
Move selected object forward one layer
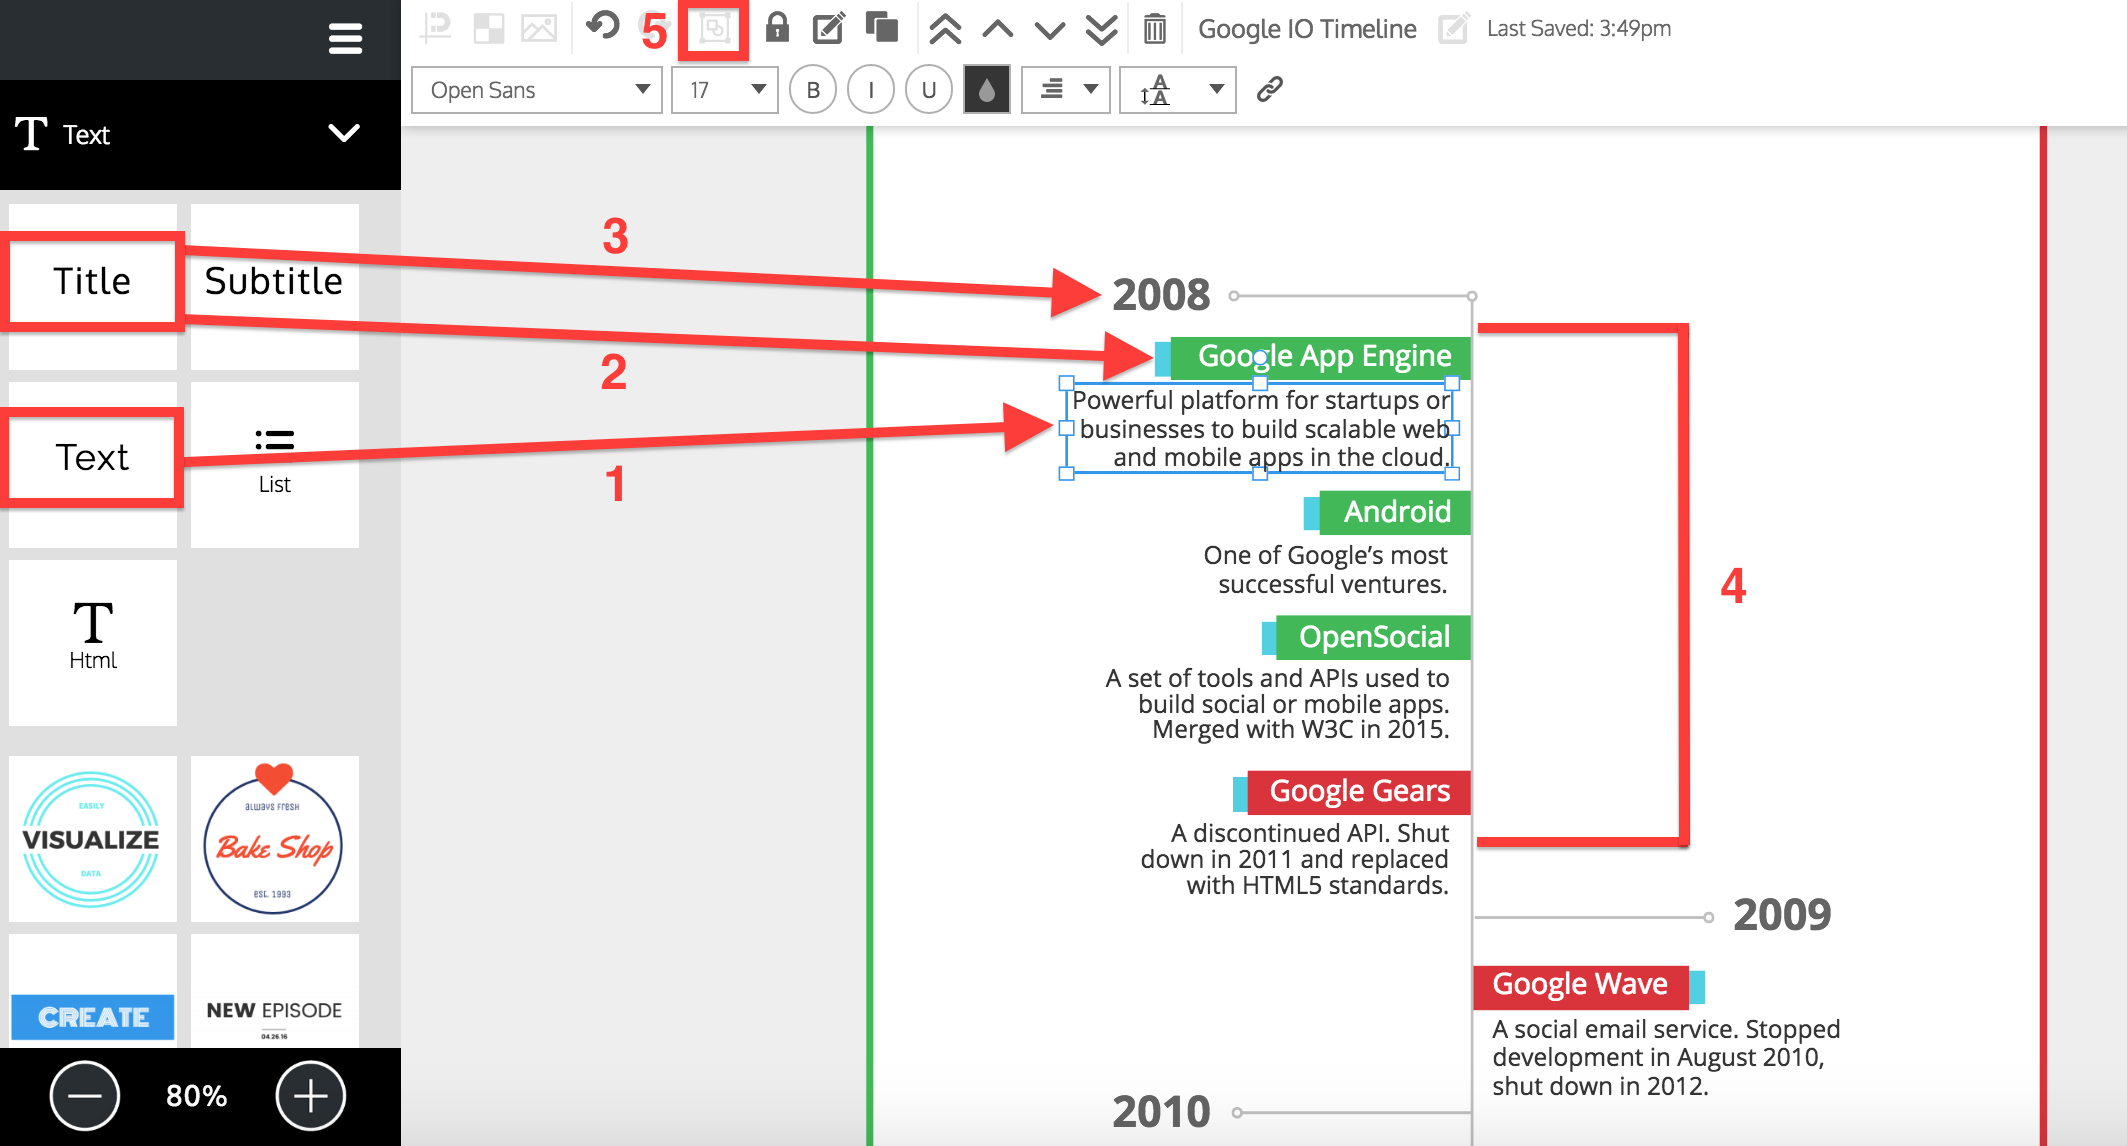pyautogui.click(x=997, y=29)
